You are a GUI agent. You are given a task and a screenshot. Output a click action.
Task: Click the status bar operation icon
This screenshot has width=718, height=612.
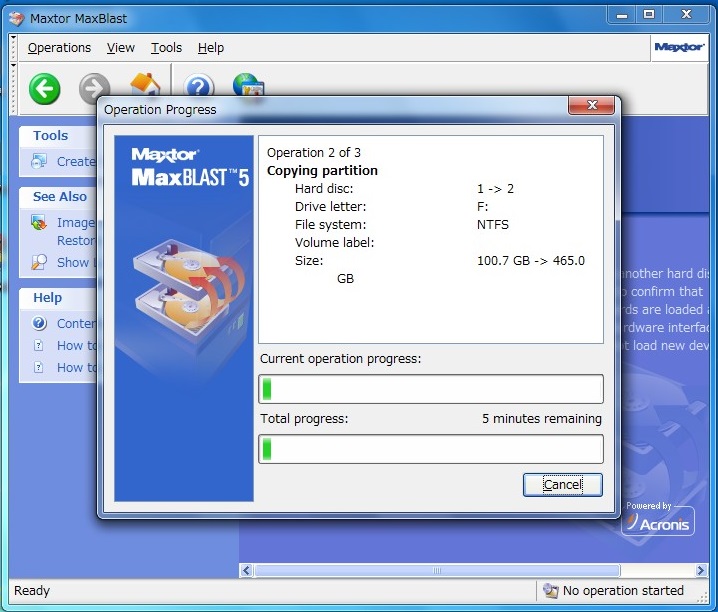550,590
